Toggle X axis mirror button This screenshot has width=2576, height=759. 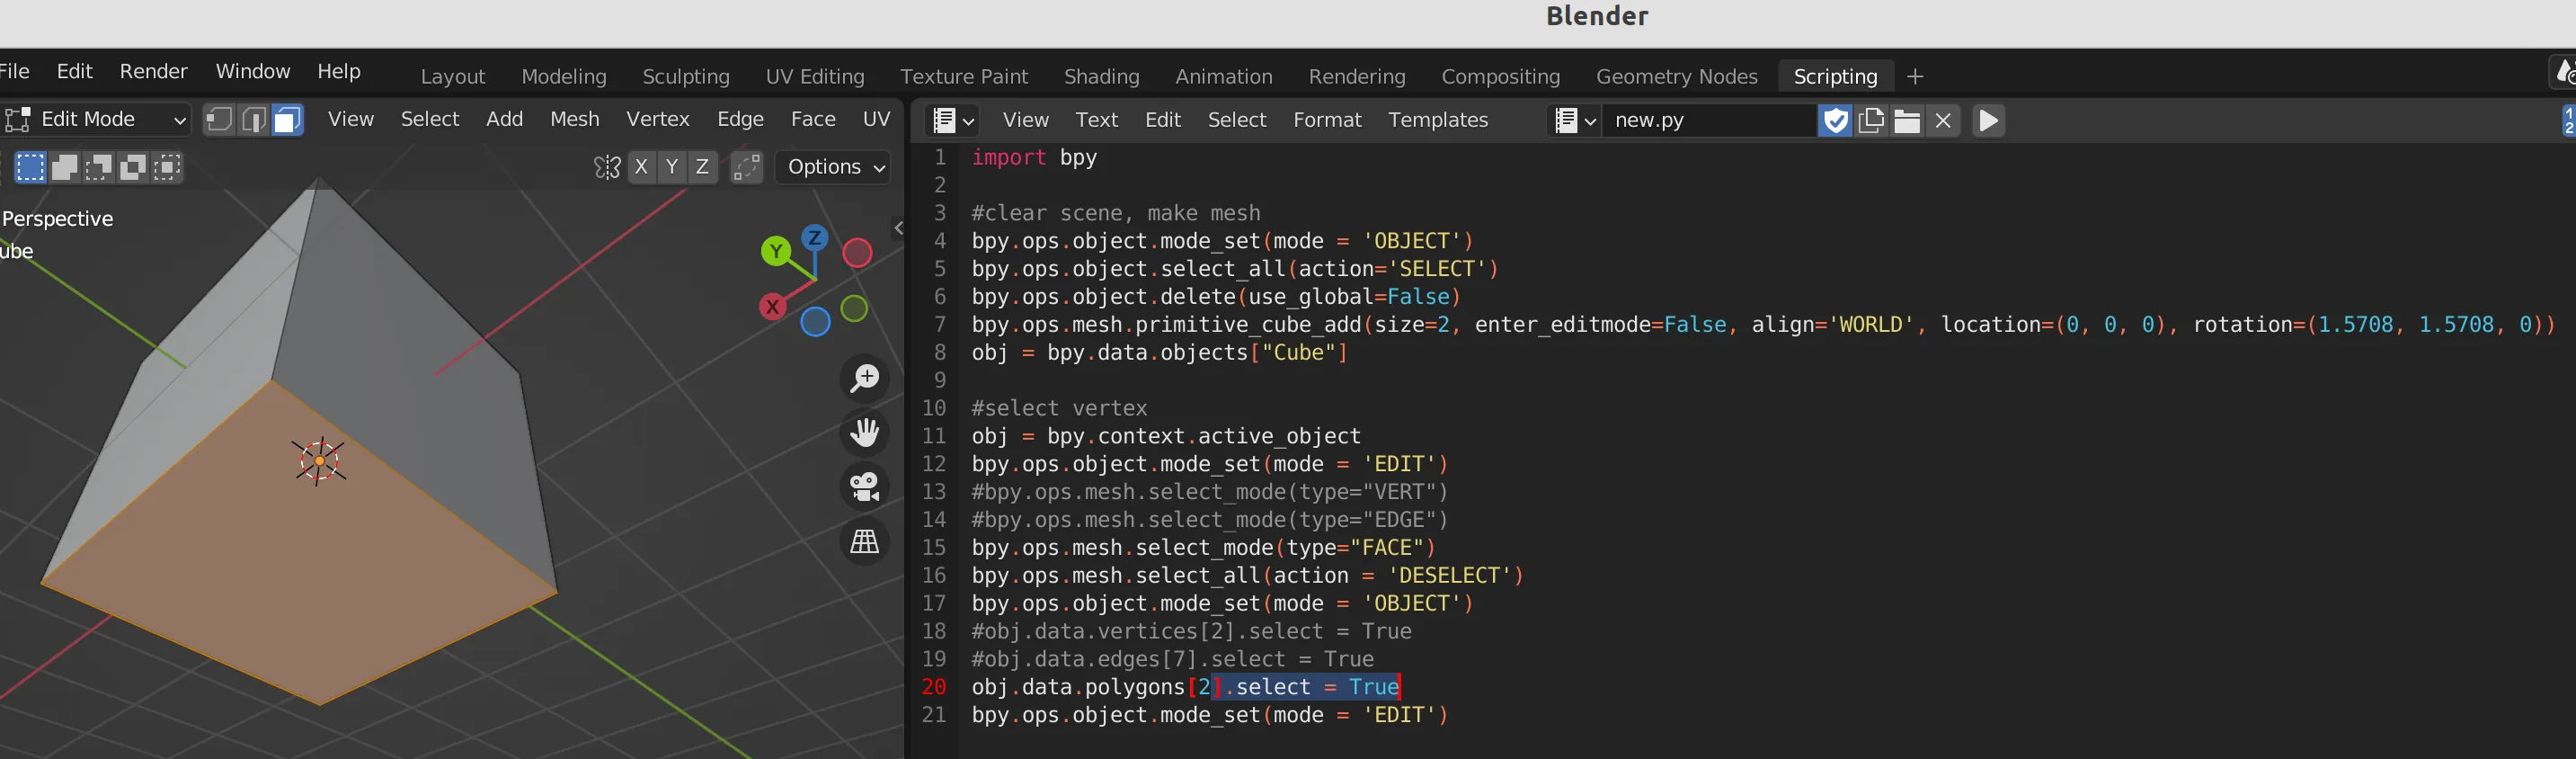coord(641,167)
